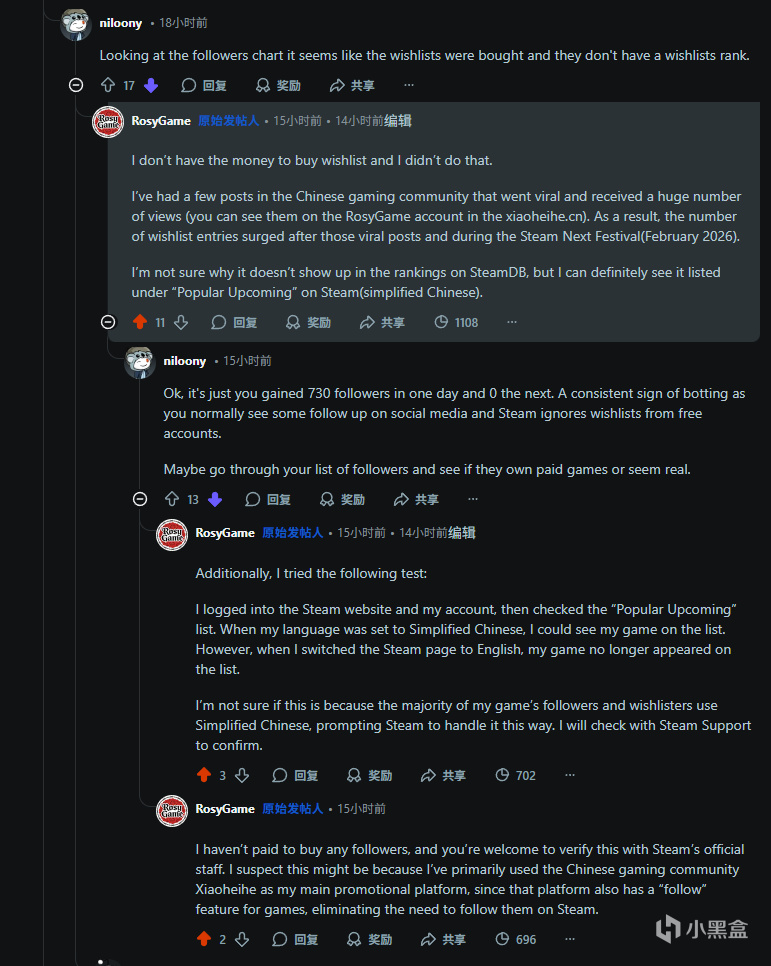Screen dimensions: 771x966
Task: Share RosyGame's comment with 1108 views
Action: (x=381, y=322)
